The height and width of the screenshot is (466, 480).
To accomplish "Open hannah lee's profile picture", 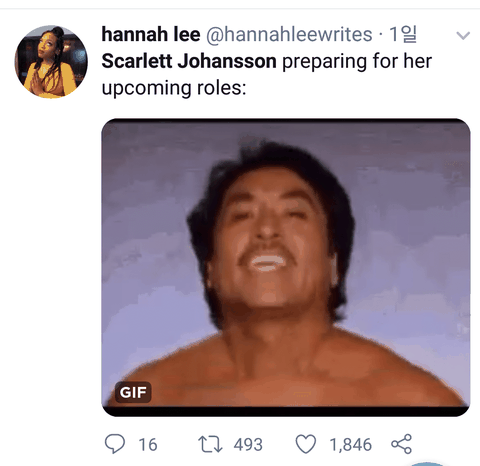I will pyautogui.click(x=51, y=62).
